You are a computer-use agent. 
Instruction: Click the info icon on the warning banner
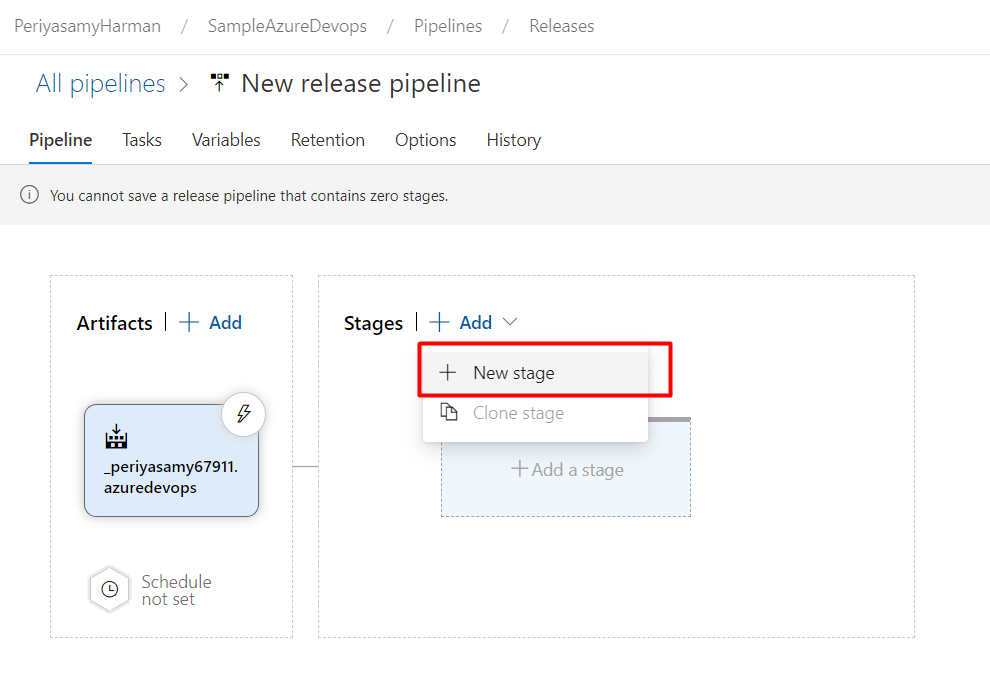point(28,195)
